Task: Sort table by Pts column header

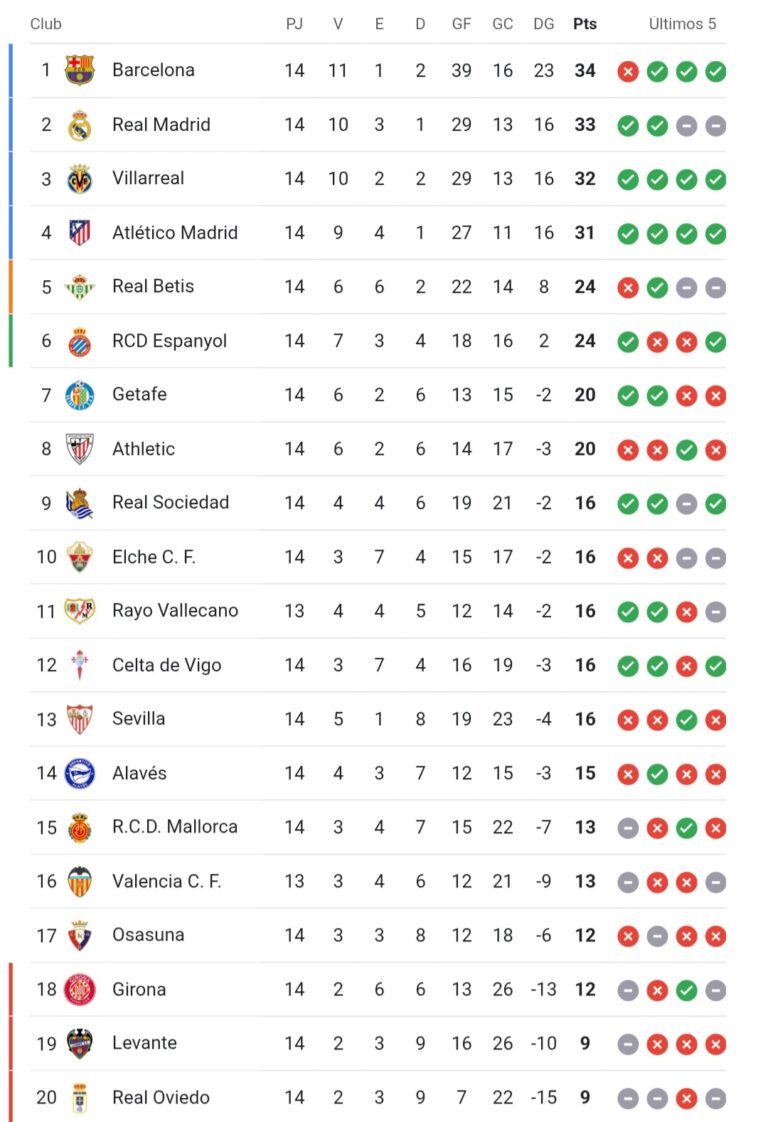Action: pos(585,24)
